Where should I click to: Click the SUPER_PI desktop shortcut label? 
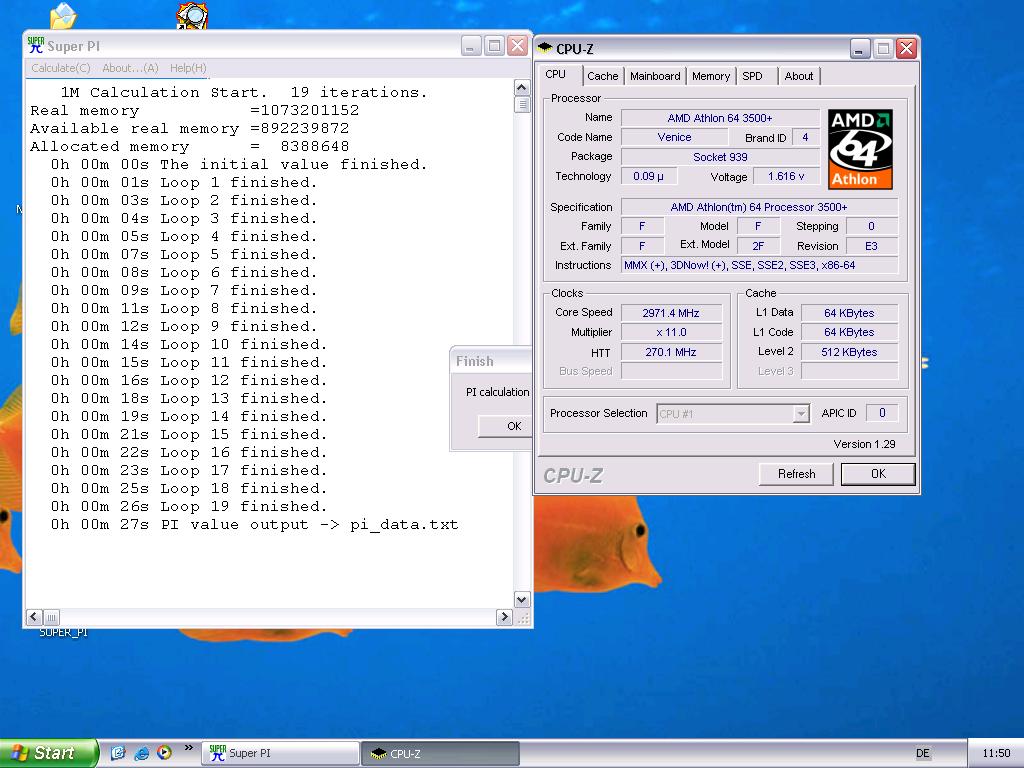click(x=63, y=632)
